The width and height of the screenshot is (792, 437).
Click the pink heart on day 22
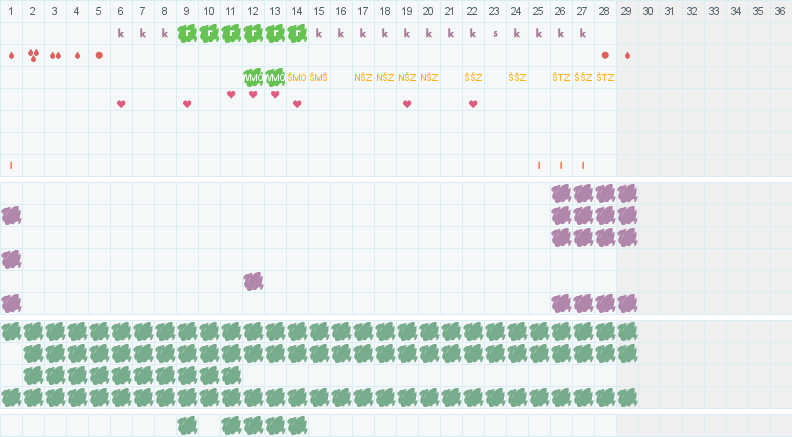tap(473, 104)
